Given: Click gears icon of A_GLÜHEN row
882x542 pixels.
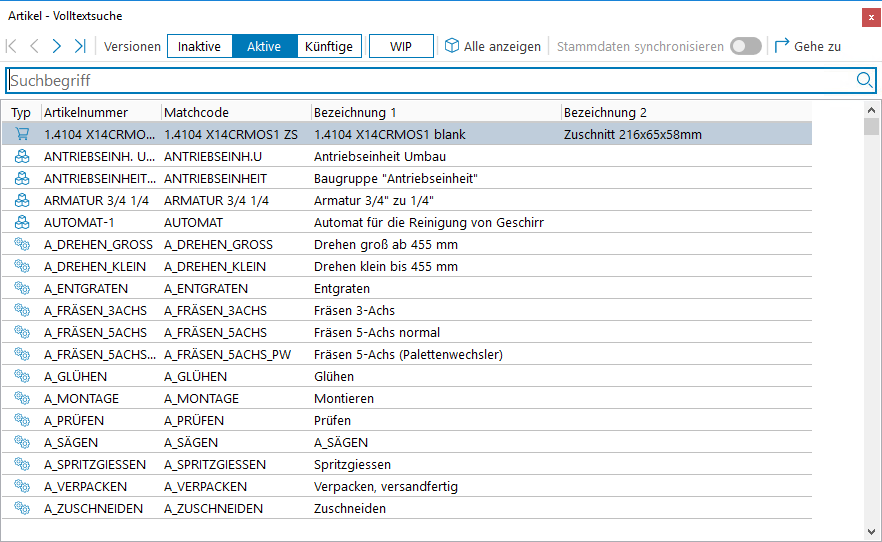Looking at the screenshot, I should [x=21, y=376].
